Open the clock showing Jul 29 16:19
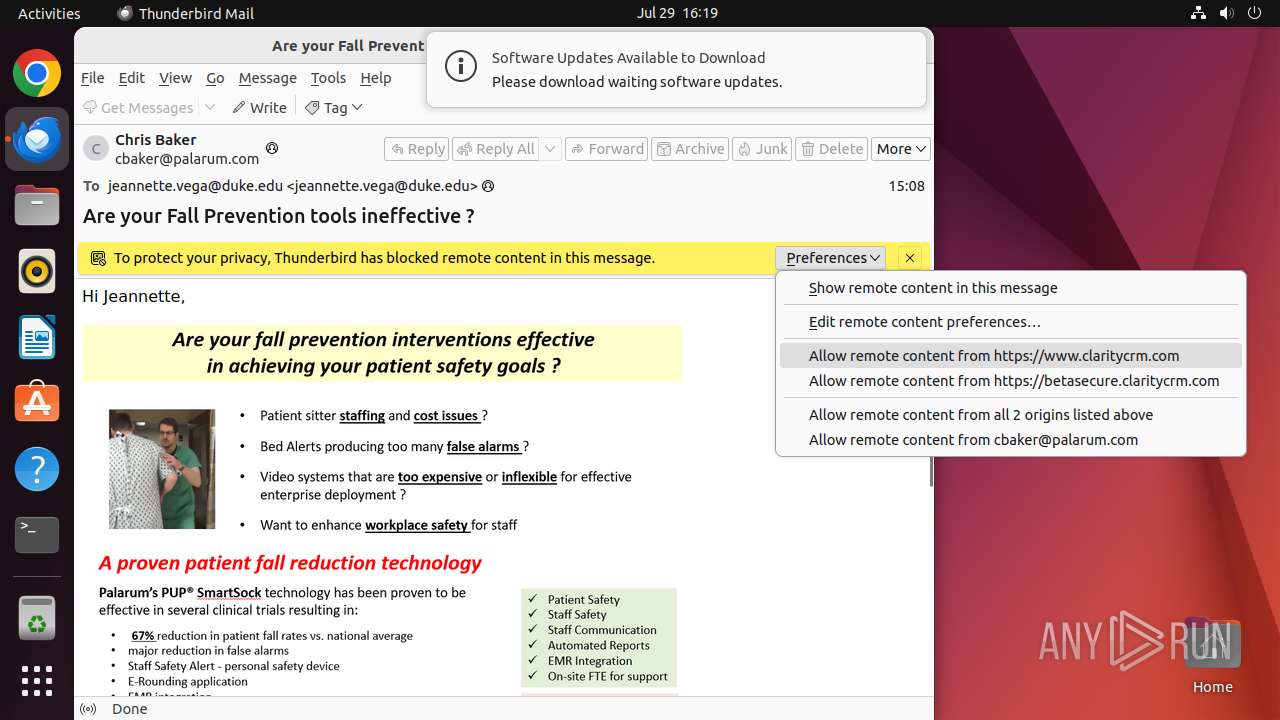1280x720 pixels. point(677,13)
